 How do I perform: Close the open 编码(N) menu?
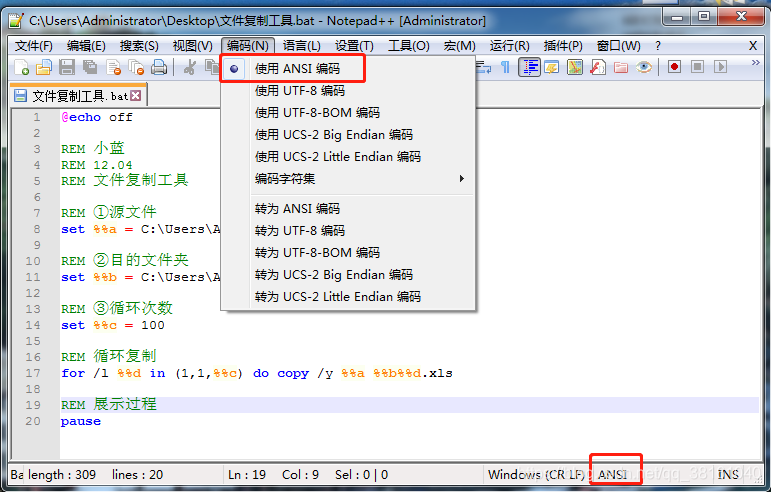(248, 46)
